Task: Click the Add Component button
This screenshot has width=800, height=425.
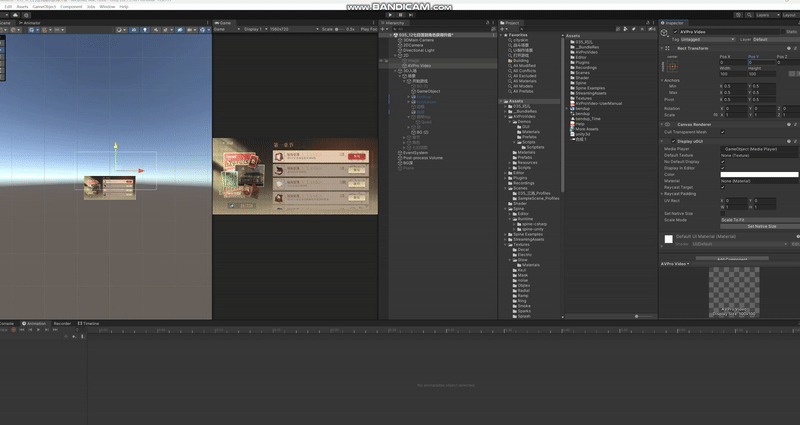Action: coord(732,259)
